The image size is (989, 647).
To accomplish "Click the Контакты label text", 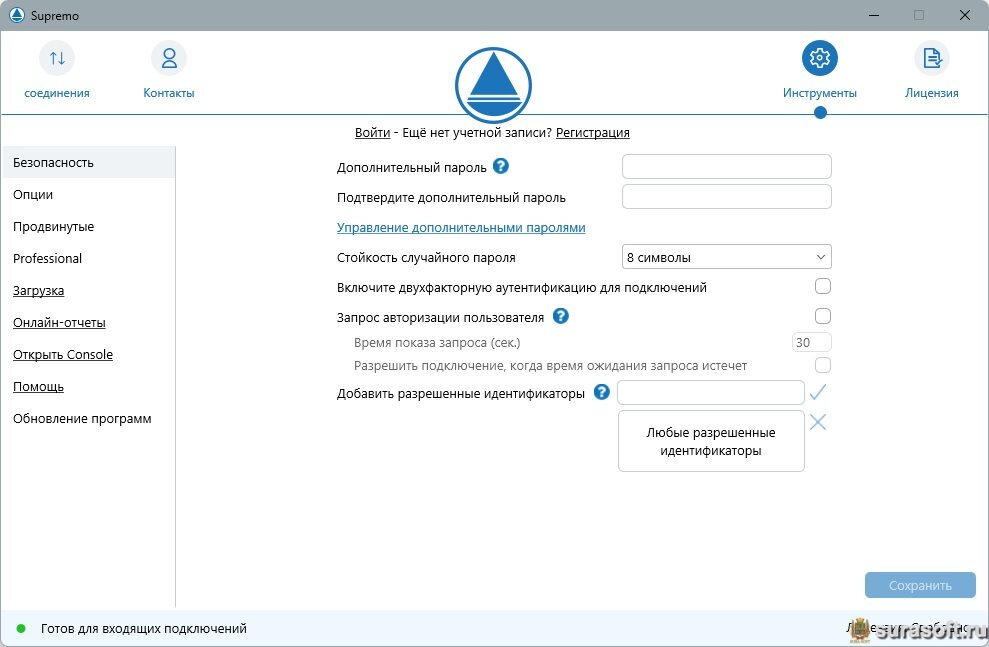I will click(x=168, y=93).
